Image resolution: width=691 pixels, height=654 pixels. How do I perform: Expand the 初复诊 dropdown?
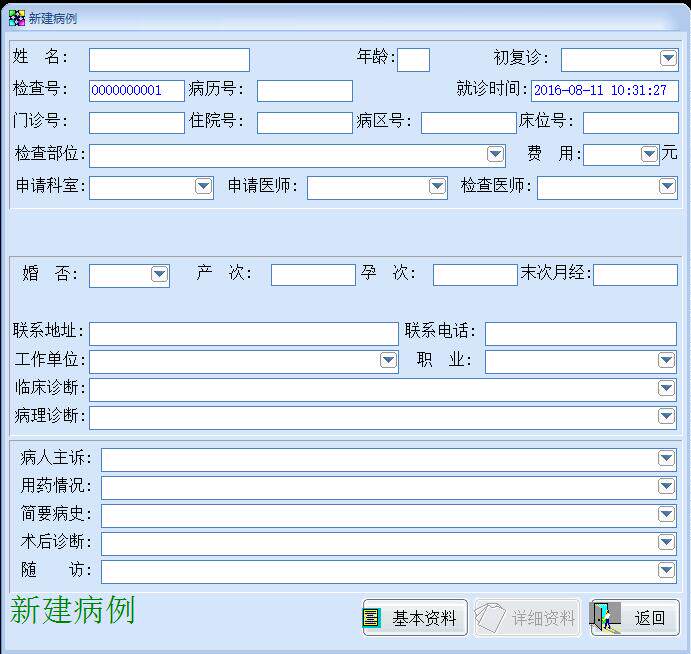click(668, 58)
